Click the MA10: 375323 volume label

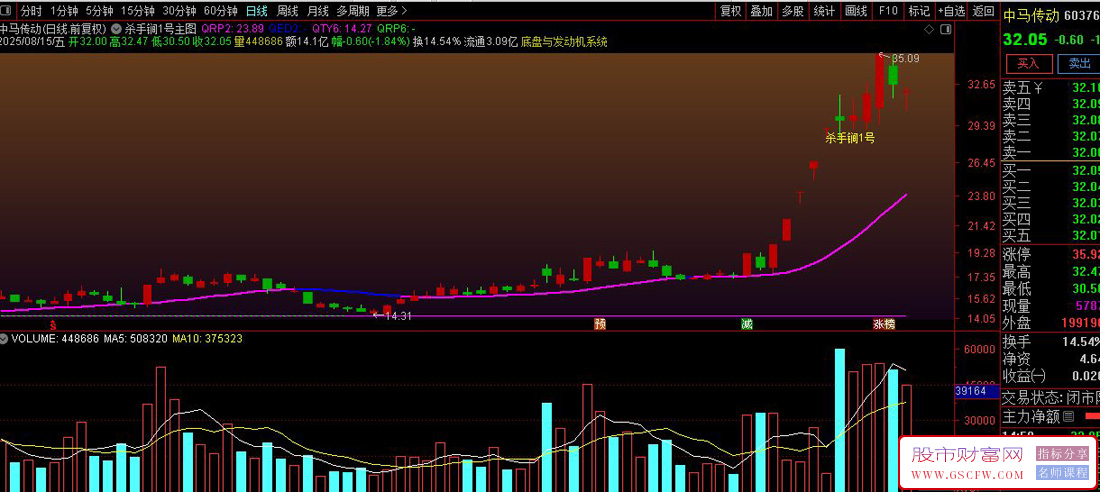point(207,338)
